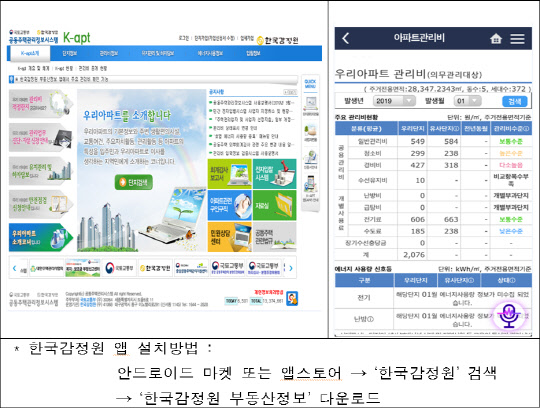Click the 한국감정원 logo in K-apt header
The height and width of the screenshot is (408, 540).
(x=278, y=40)
